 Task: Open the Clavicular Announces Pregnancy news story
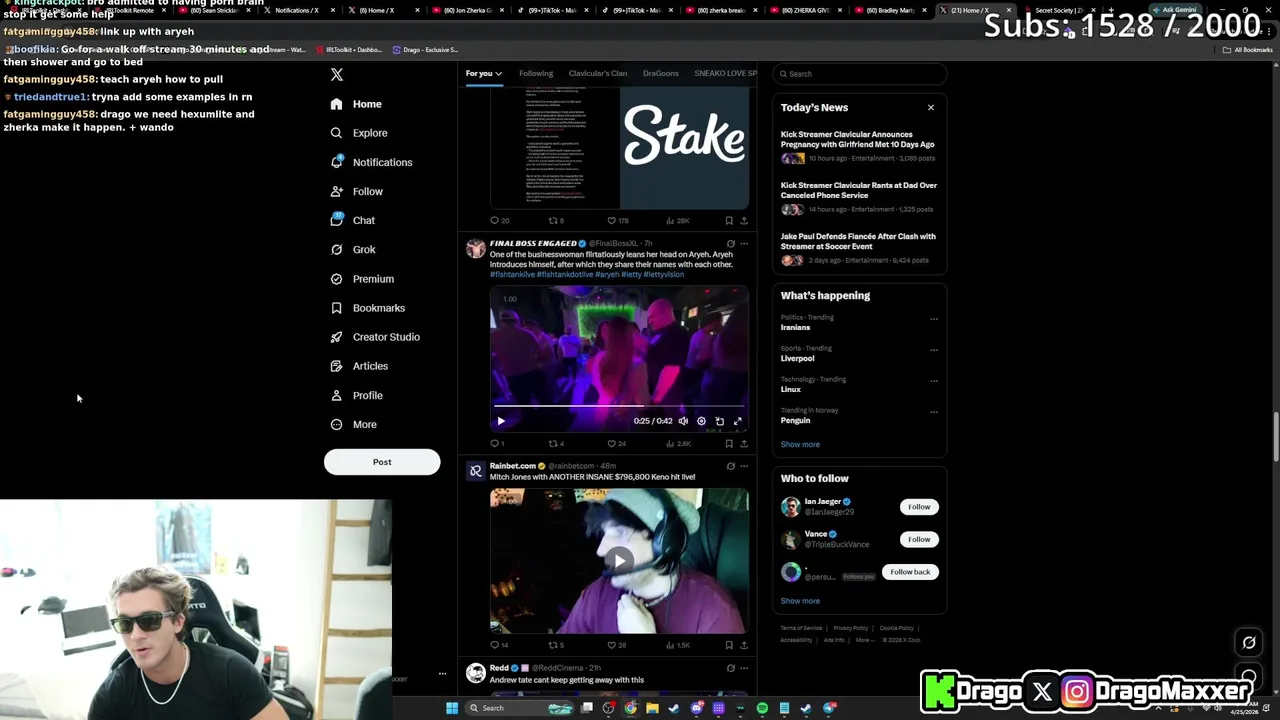pos(858,146)
